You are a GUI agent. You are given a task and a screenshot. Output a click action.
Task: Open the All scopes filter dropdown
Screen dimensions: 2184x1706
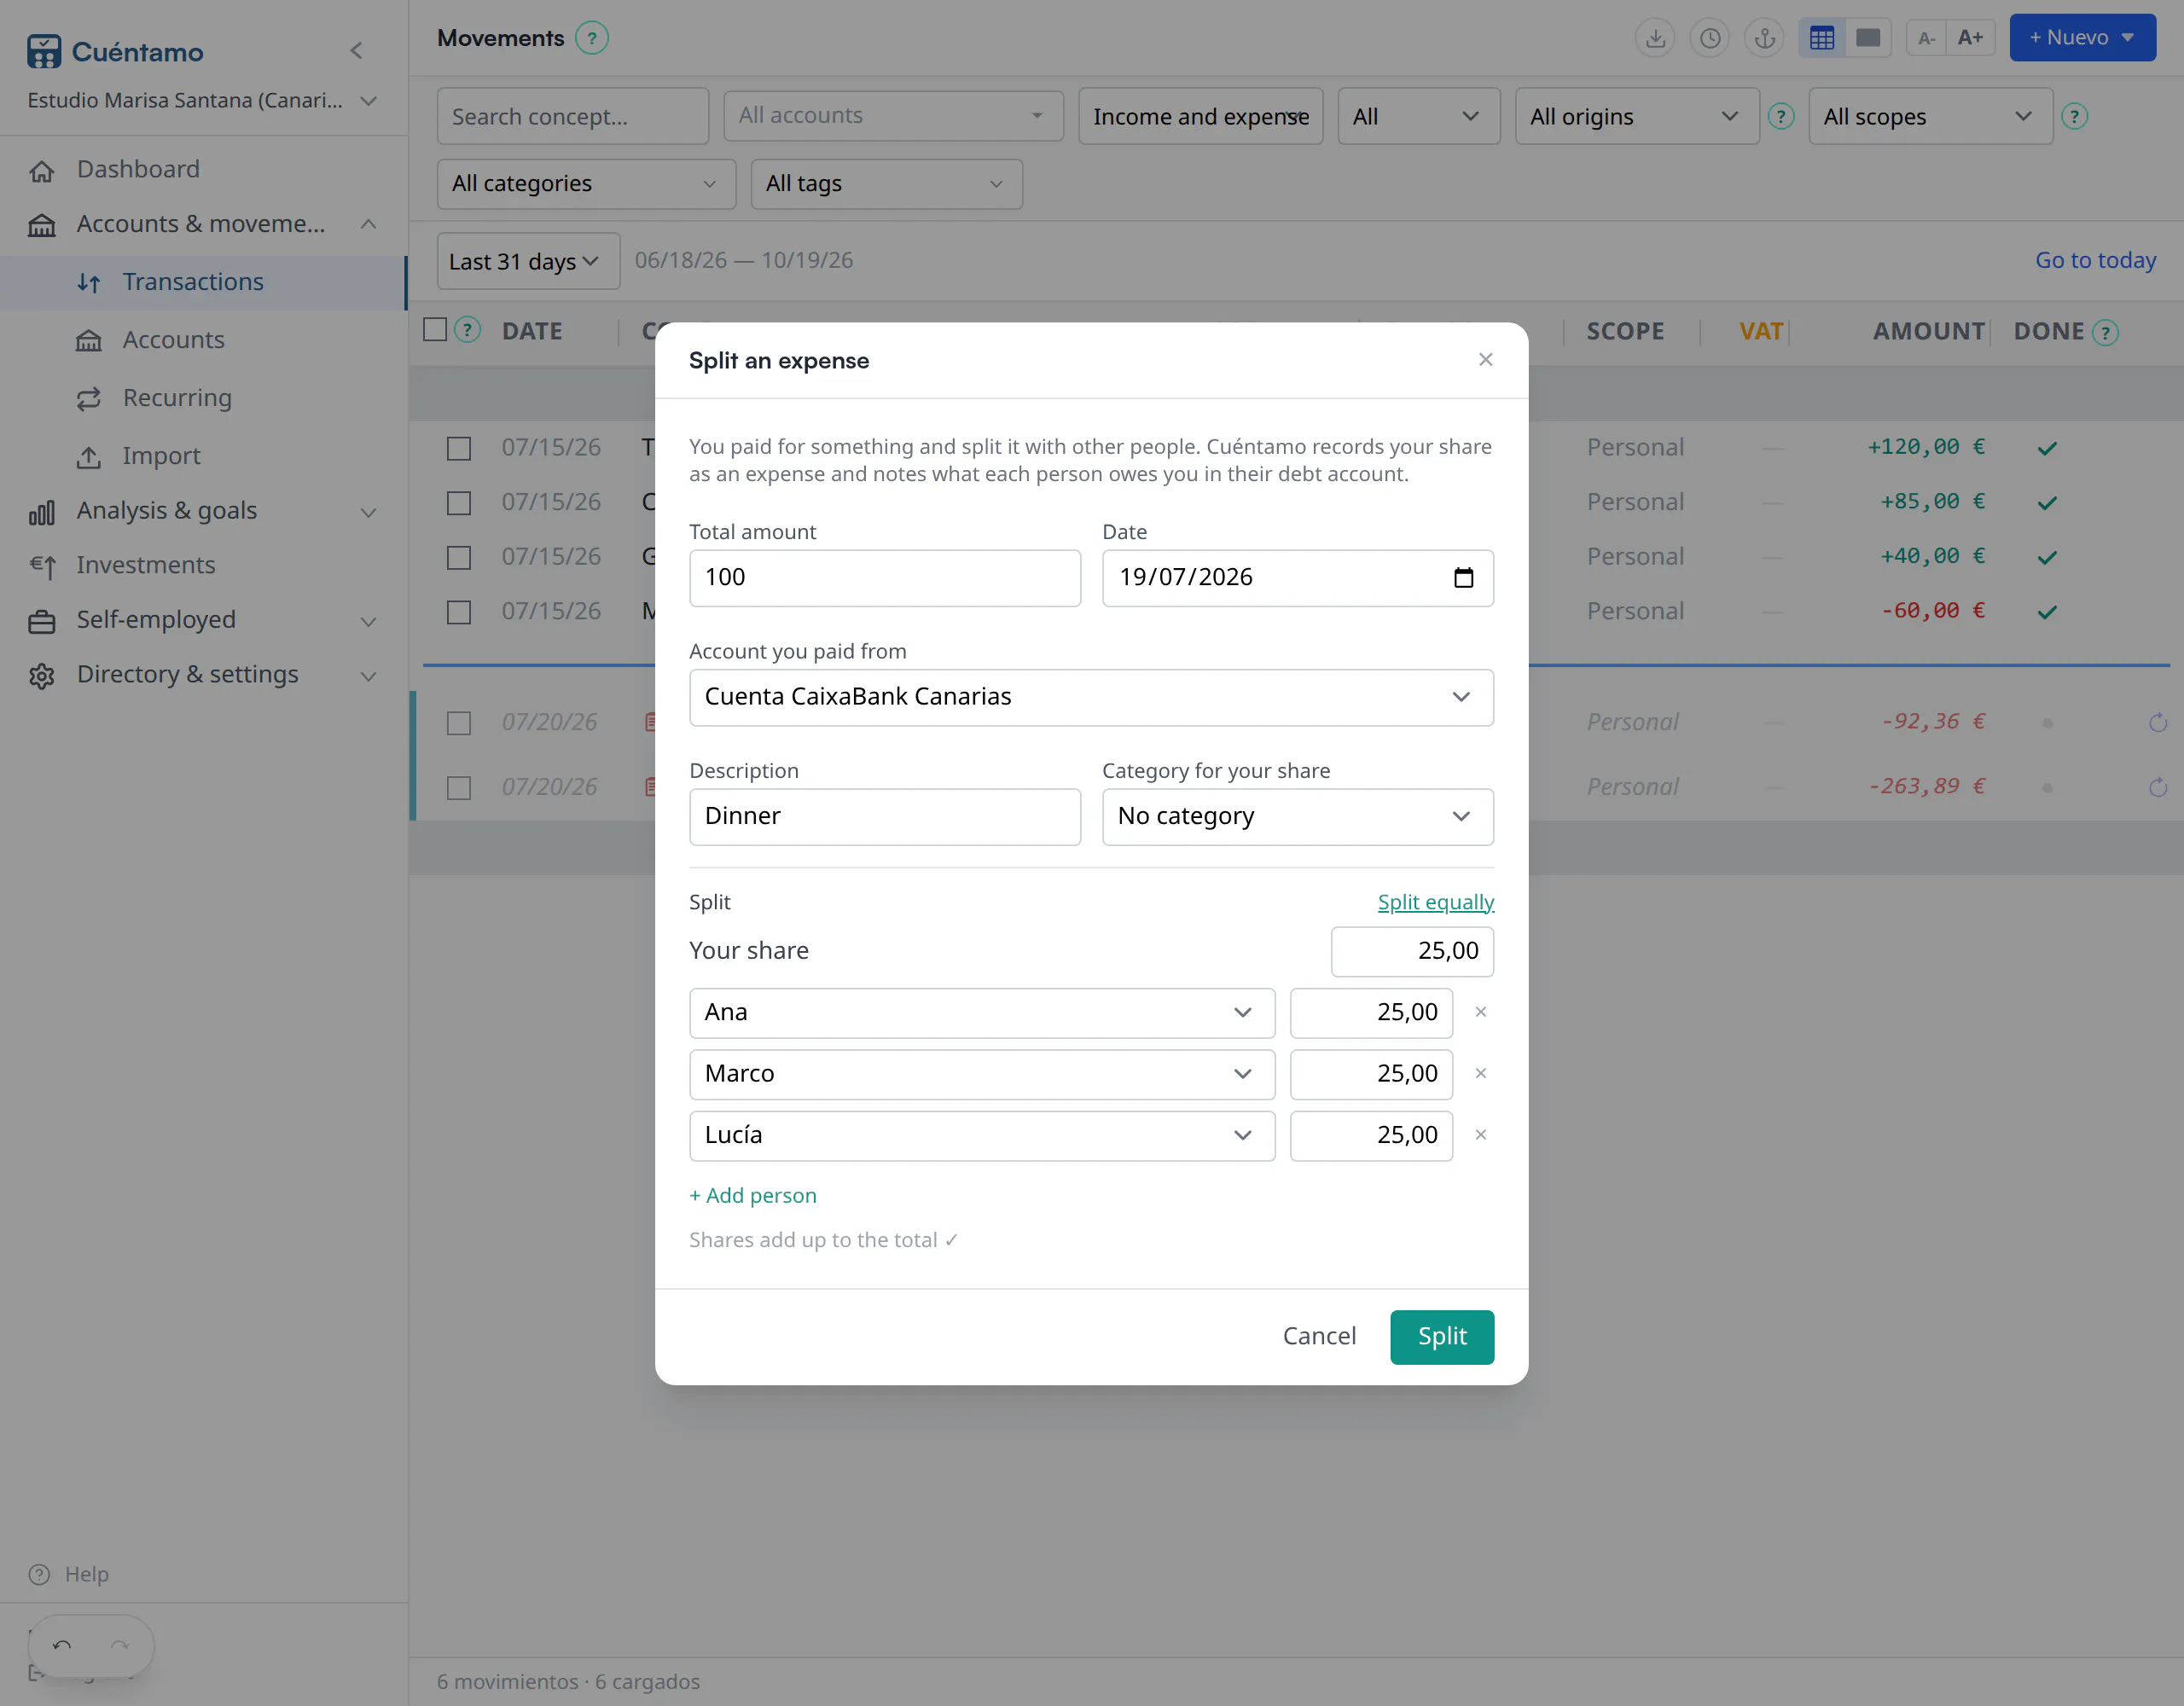pyautogui.click(x=1930, y=116)
